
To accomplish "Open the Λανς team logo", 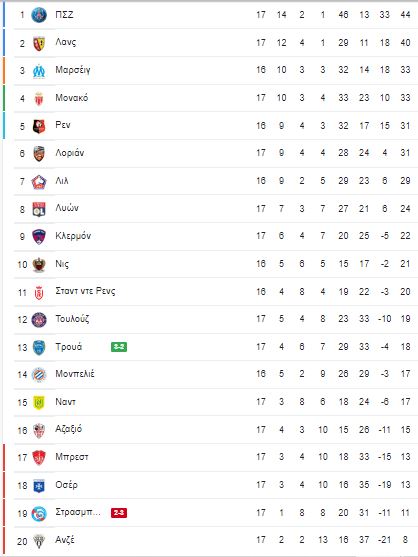I will pos(39,43).
